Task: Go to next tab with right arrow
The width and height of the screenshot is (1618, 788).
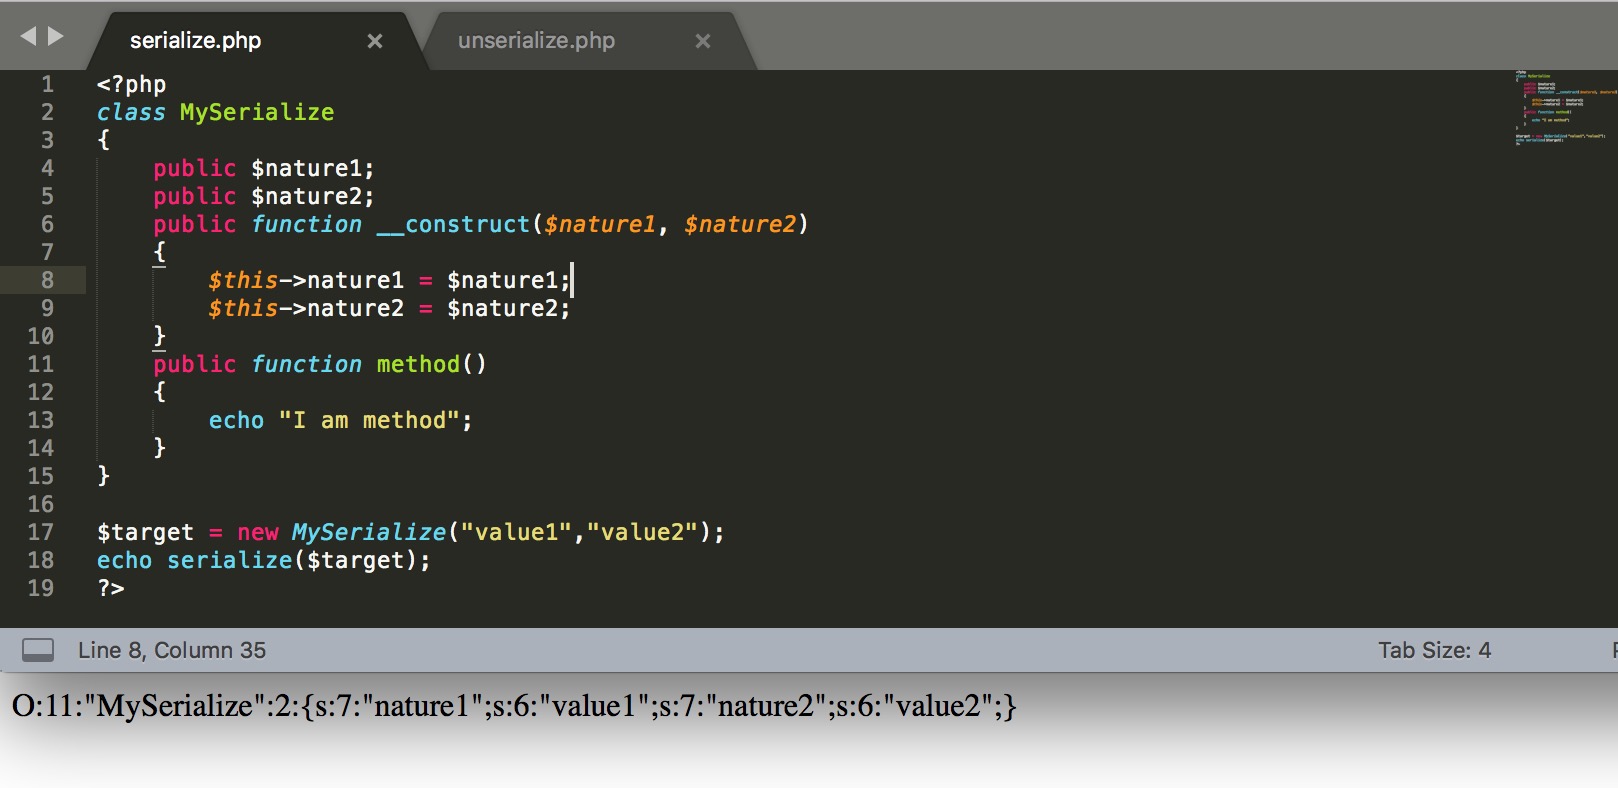Action: click(x=56, y=37)
